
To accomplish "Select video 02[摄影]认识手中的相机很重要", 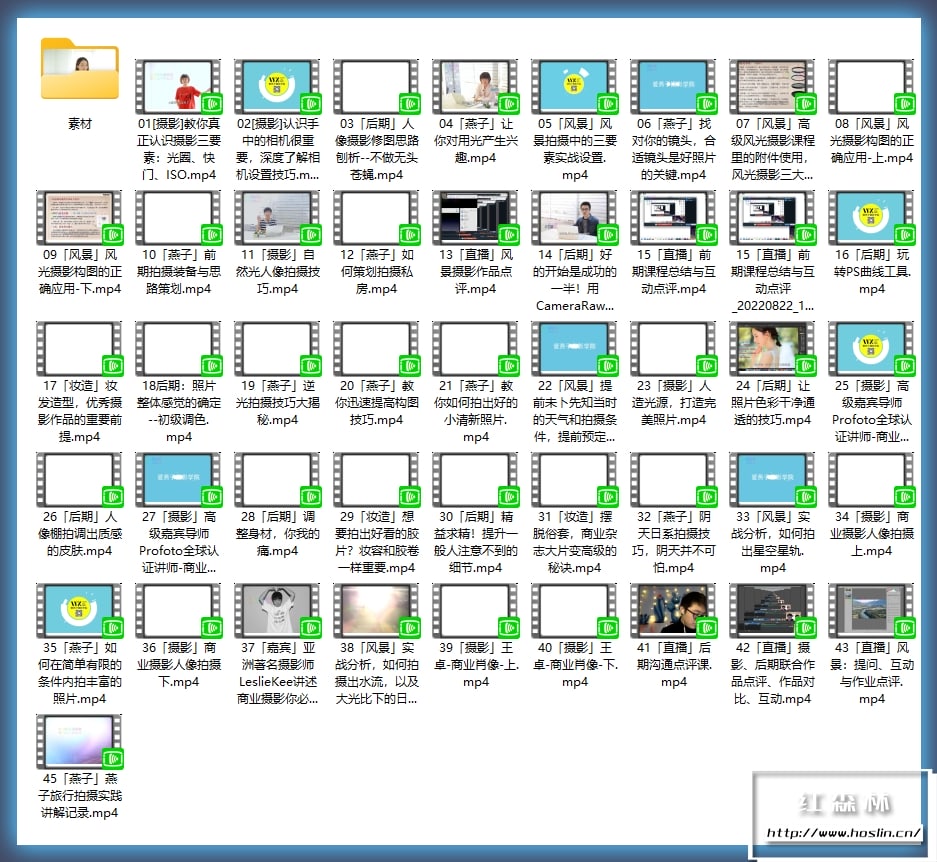I will [x=277, y=87].
